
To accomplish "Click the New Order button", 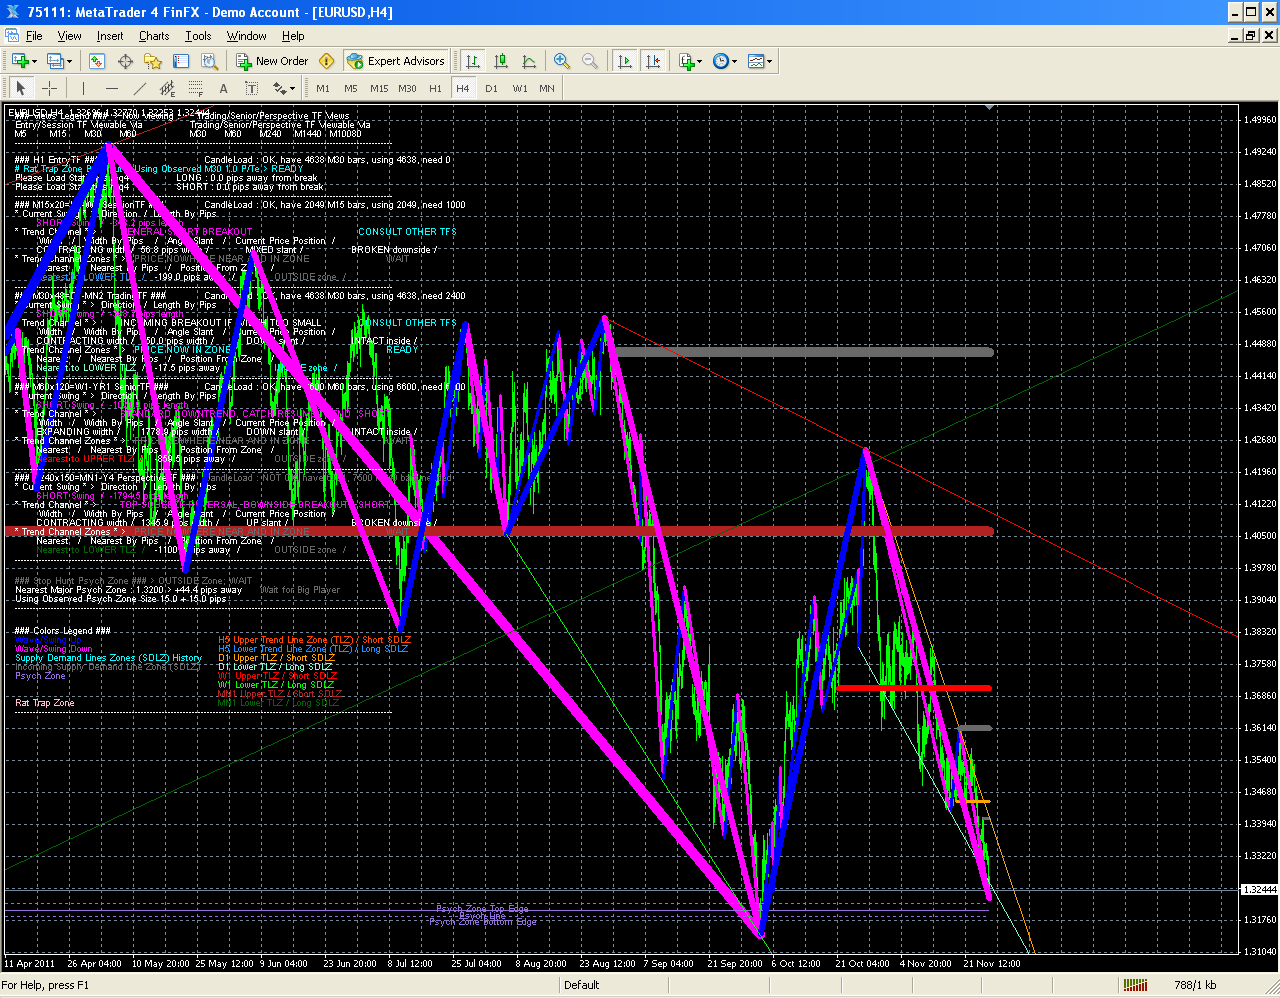I will 272,61.
